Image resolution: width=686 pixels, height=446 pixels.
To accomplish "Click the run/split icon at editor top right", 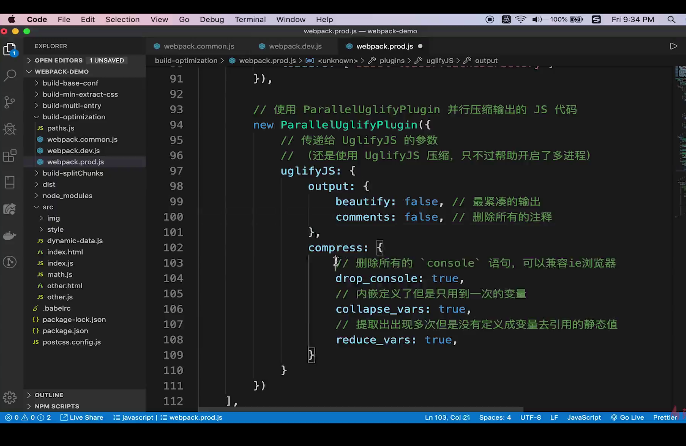I will 673,46.
